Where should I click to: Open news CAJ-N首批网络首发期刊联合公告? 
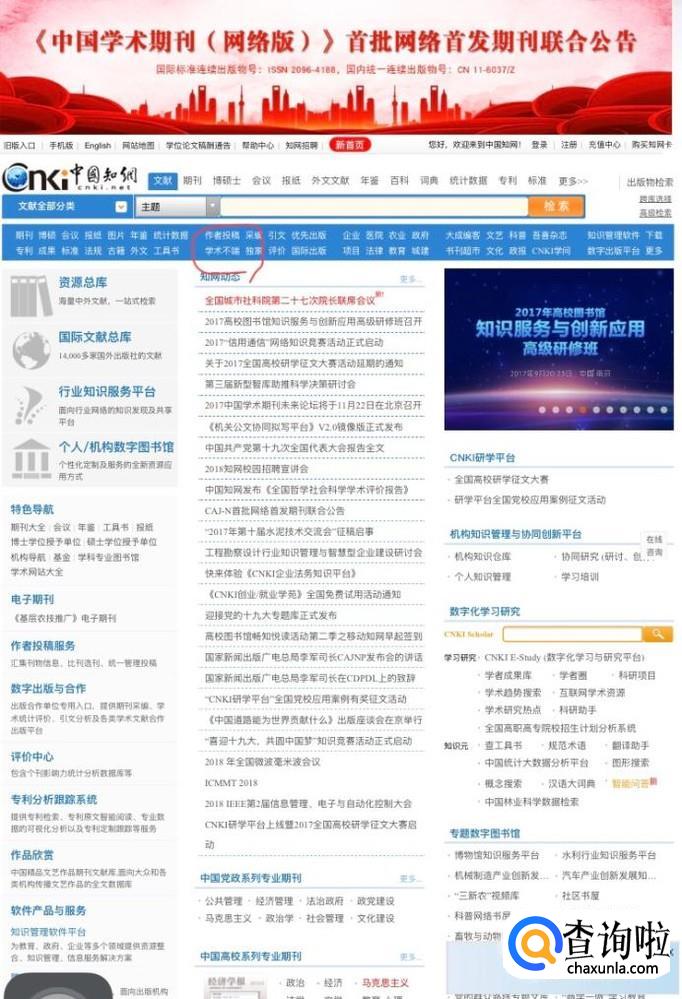point(274,510)
